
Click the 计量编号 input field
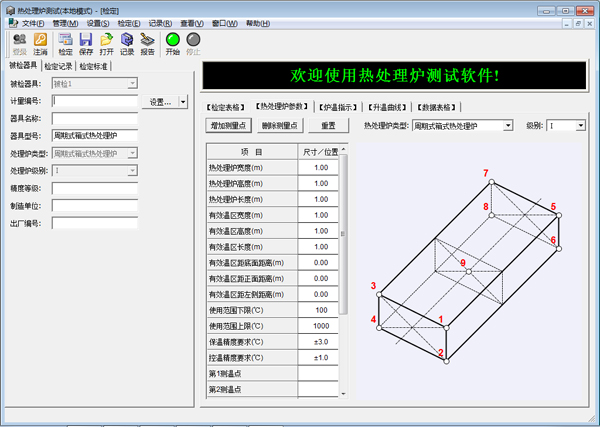tap(93, 100)
